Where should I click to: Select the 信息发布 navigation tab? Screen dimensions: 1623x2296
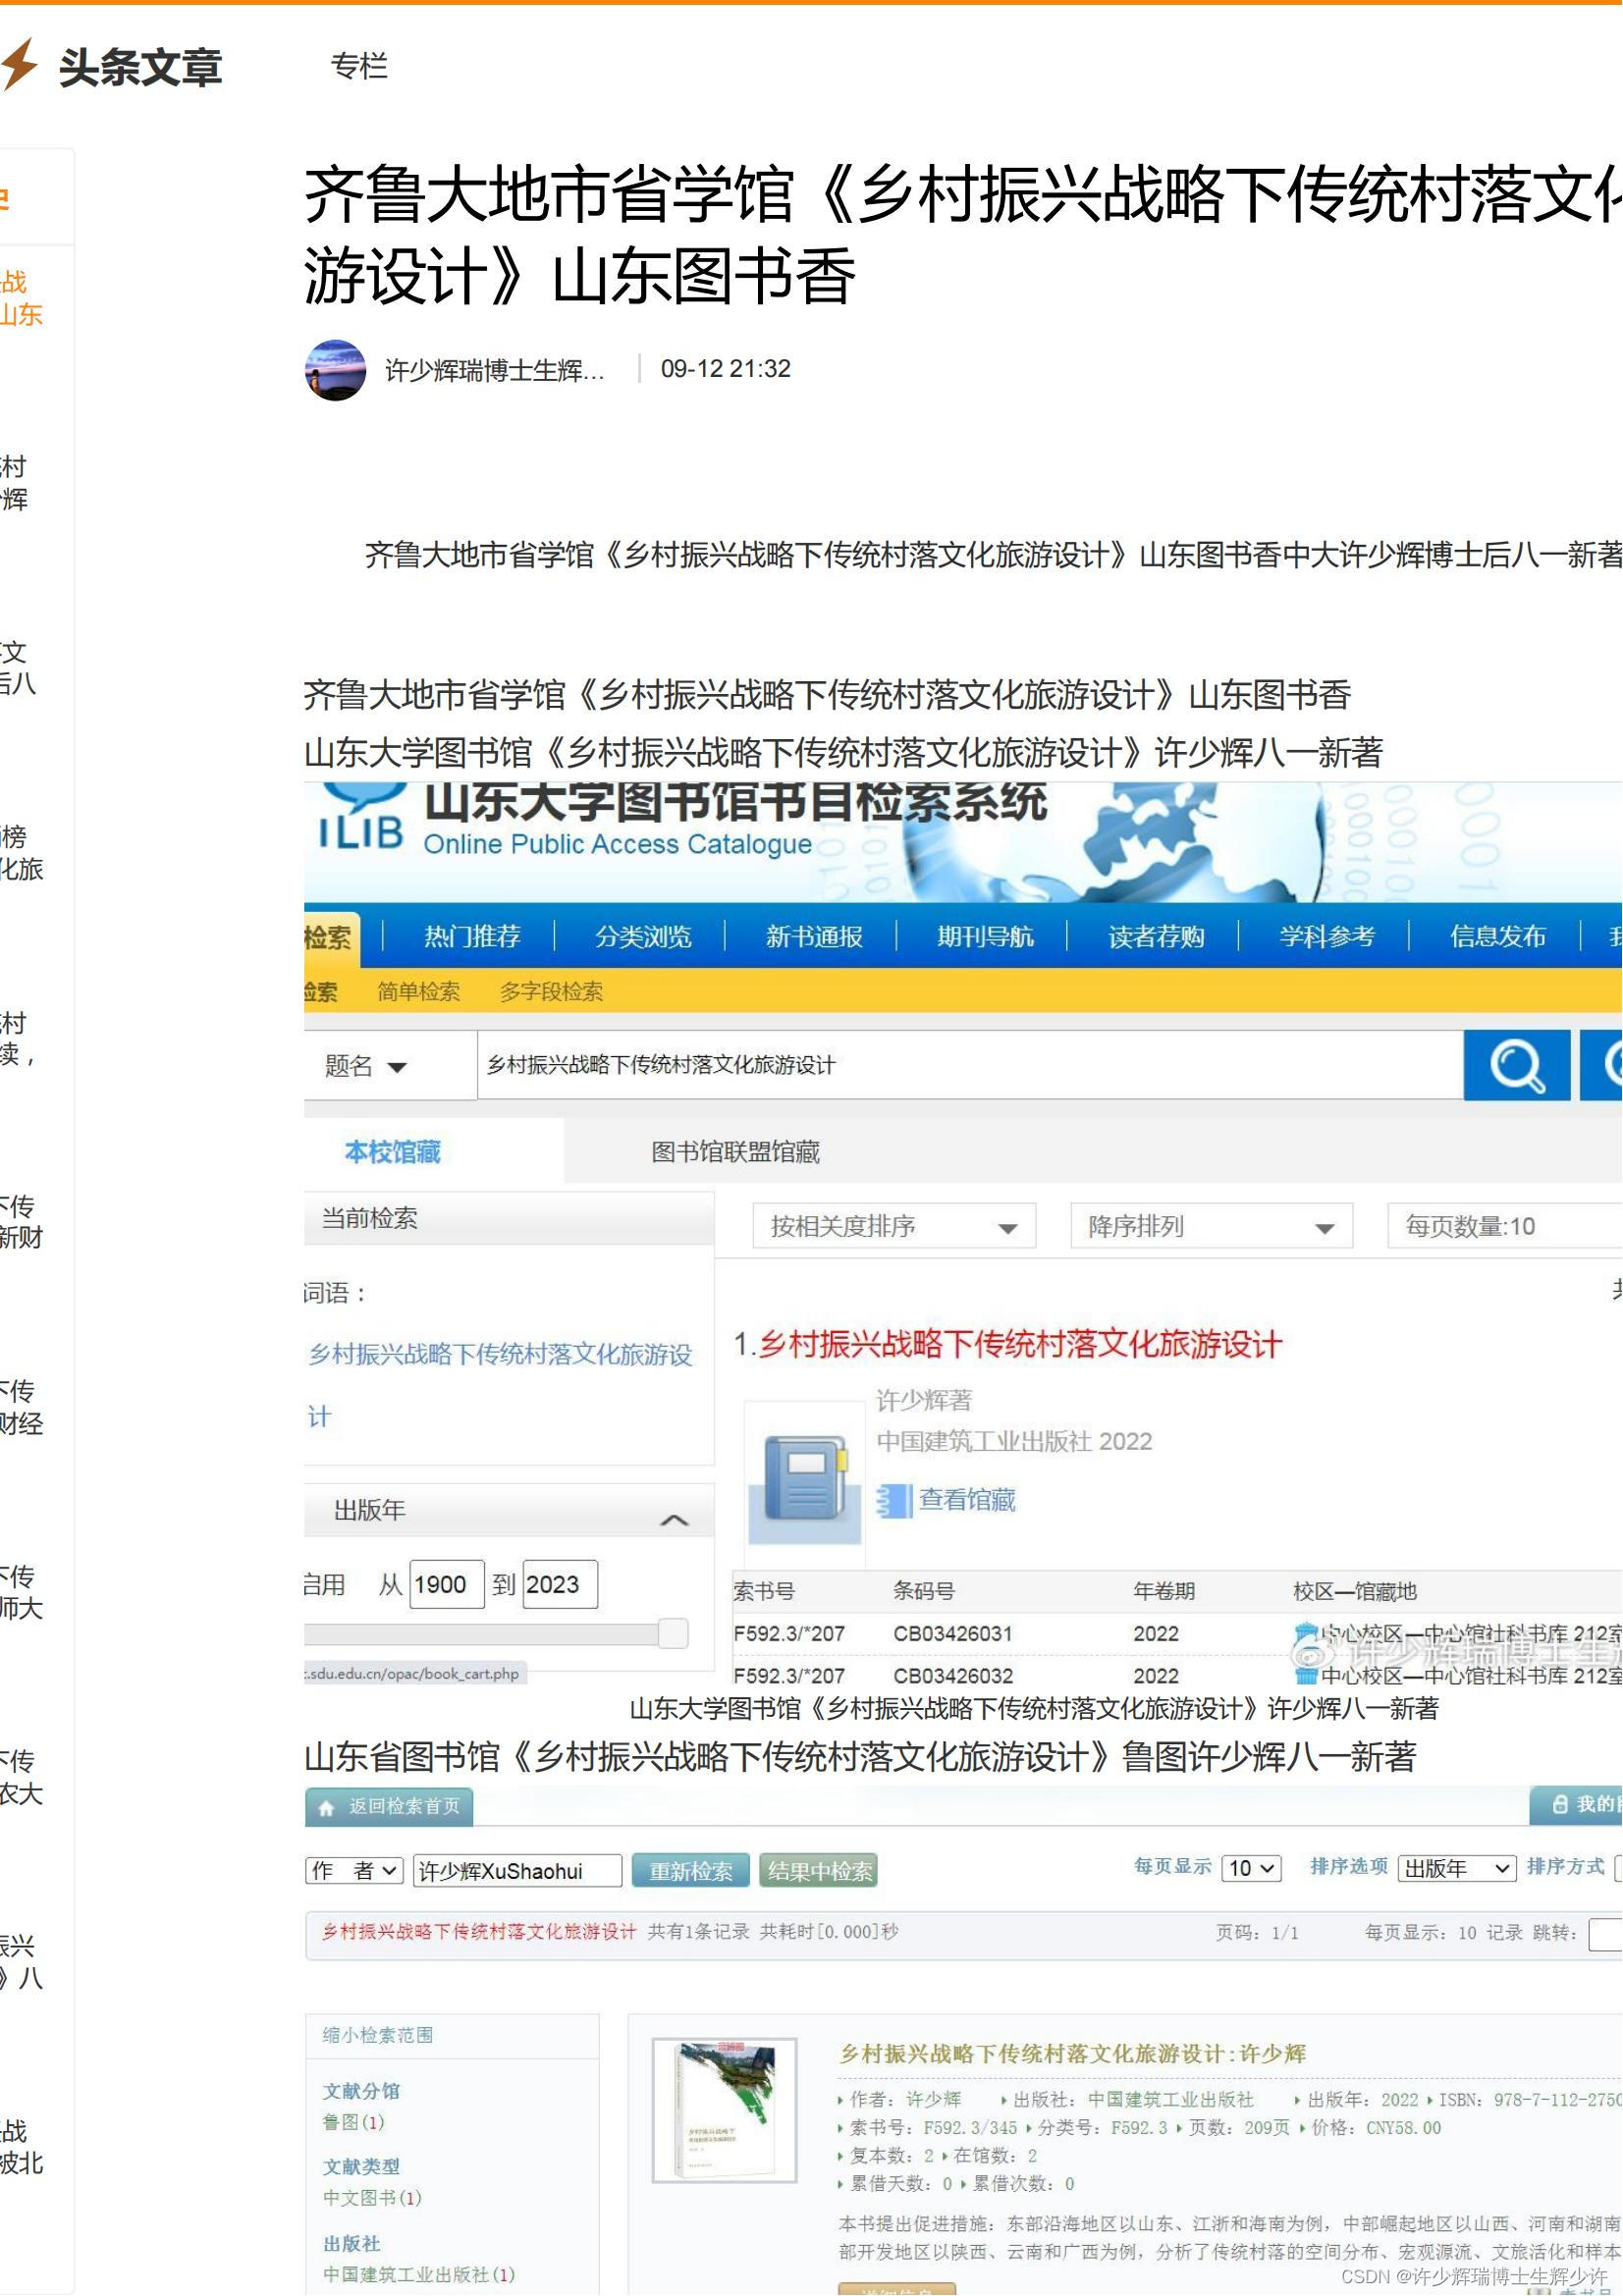pyautogui.click(x=1498, y=937)
